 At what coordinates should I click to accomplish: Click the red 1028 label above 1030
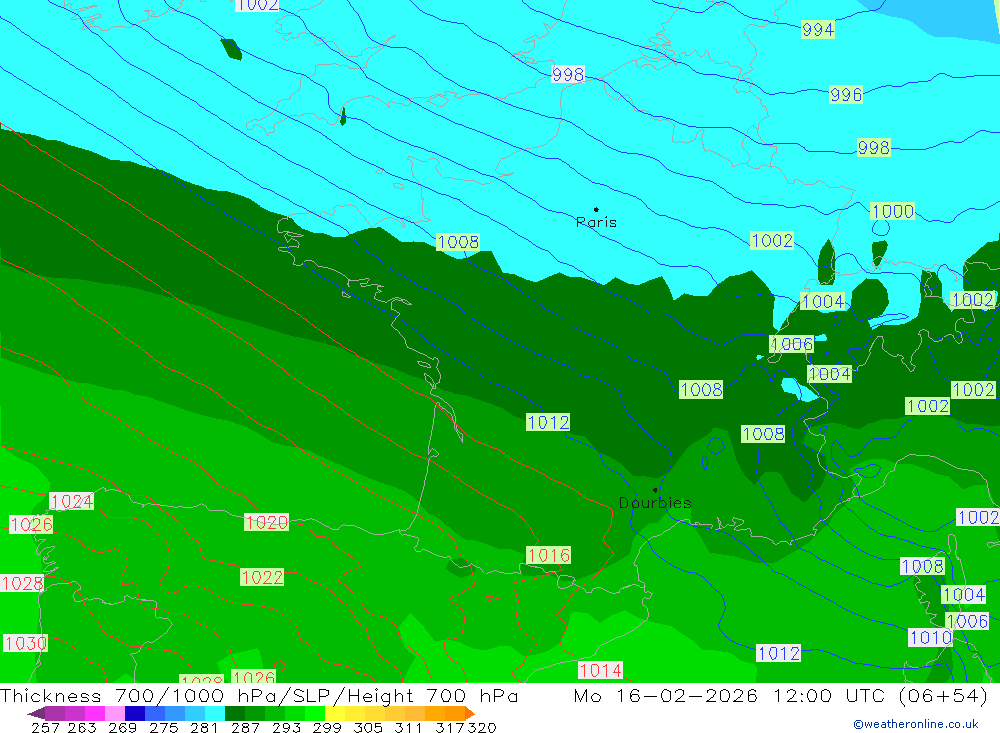(x=22, y=584)
